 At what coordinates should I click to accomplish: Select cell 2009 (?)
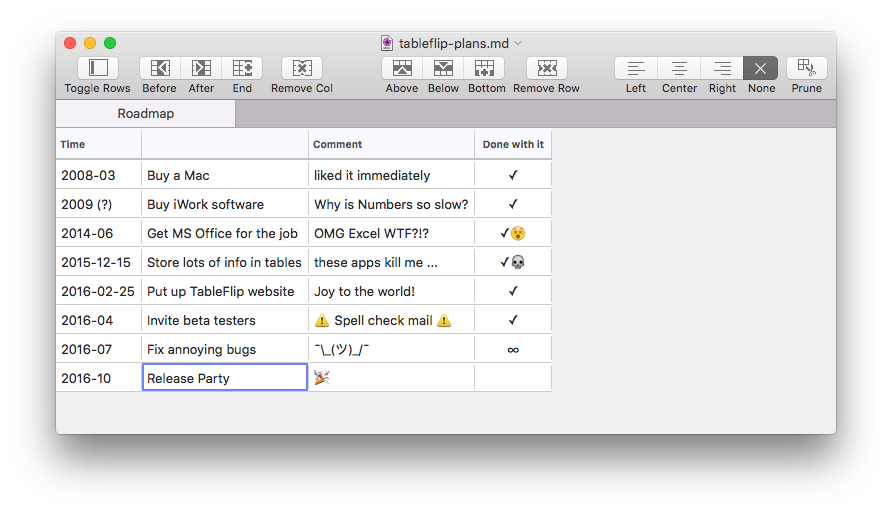[98, 204]
